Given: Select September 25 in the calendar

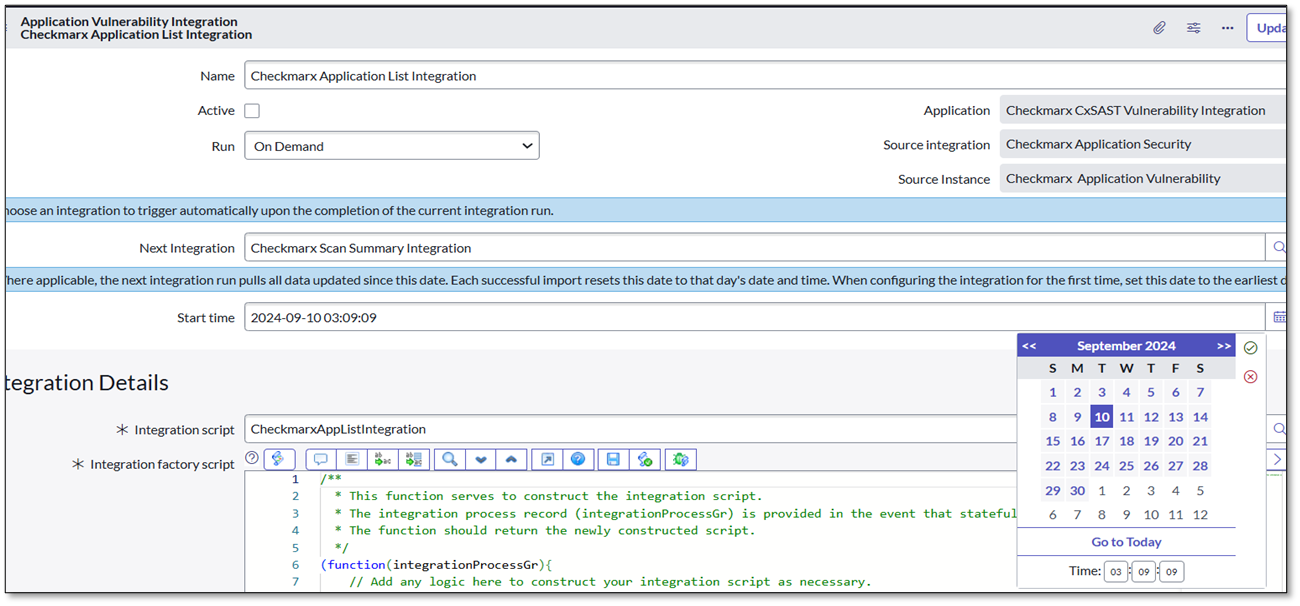Looking at the screenshot, I should 1126,466.
